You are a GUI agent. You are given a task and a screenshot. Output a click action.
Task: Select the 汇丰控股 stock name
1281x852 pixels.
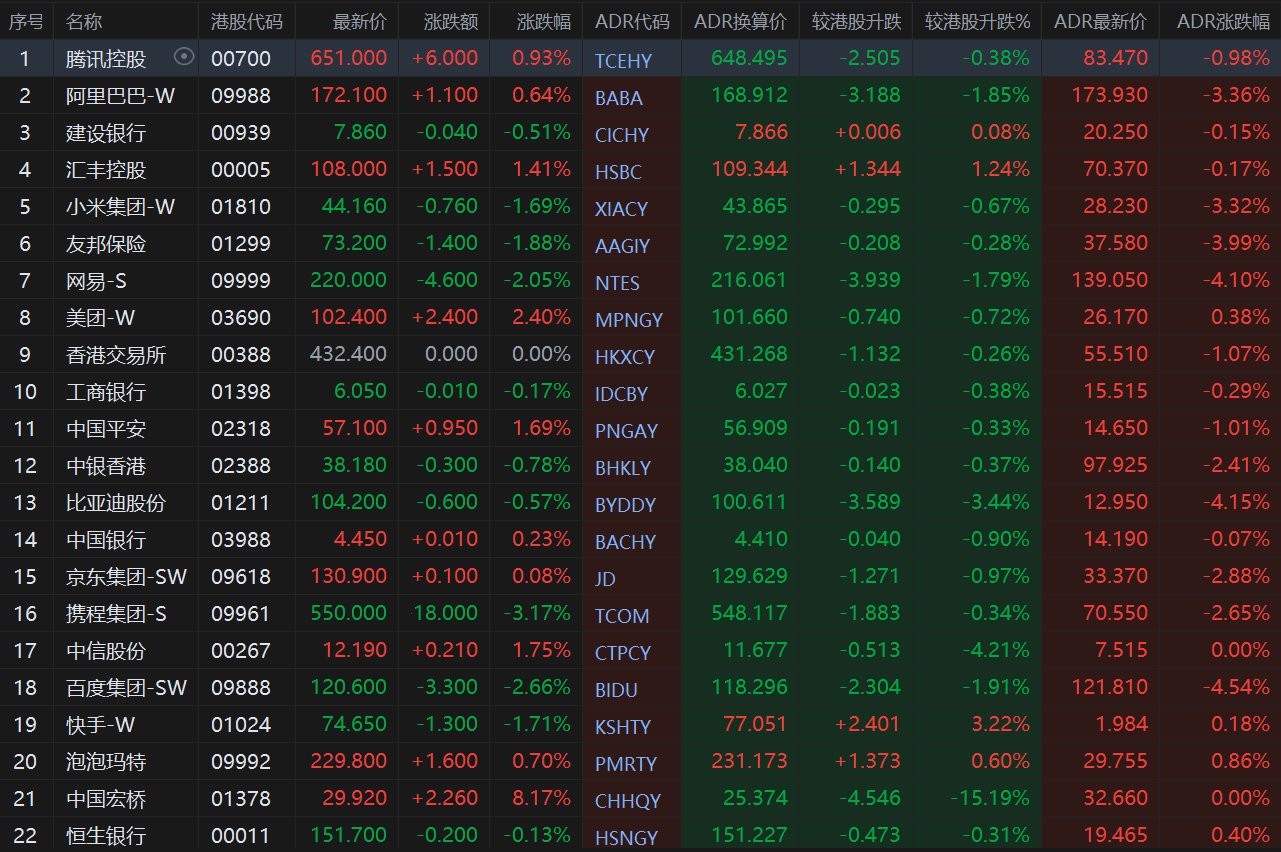click(x=106, y=170)
